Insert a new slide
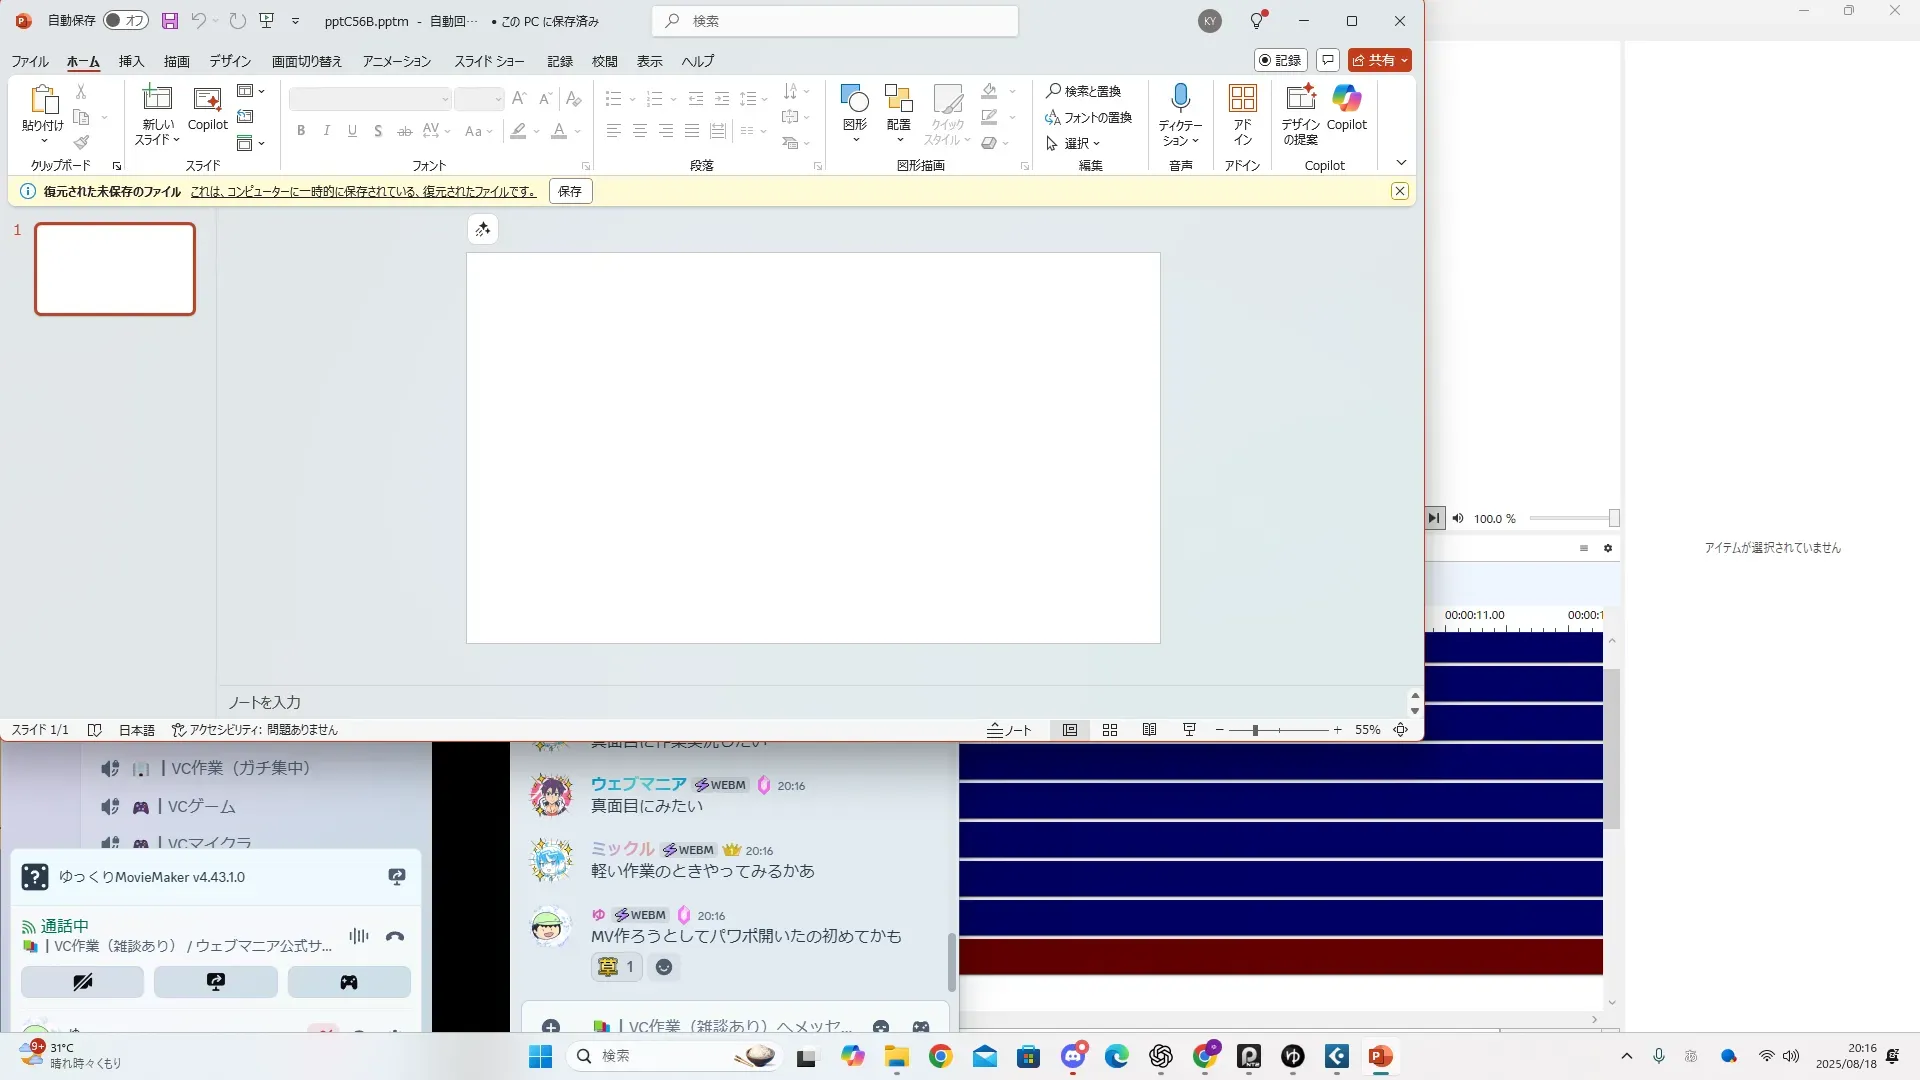This screenshot has width=1920, height=1080. point(157,99)
